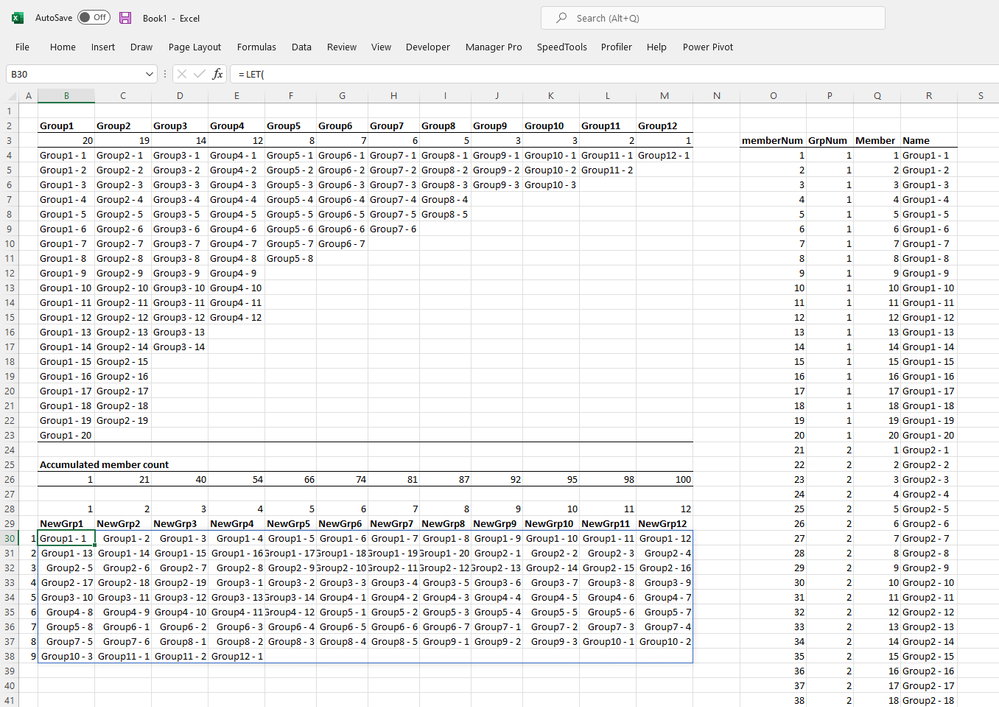Select Name cell Group1 - 20 in column R
Image resolution: width=999 pixels, height=707 pixels.
click(x=928, y=436)
